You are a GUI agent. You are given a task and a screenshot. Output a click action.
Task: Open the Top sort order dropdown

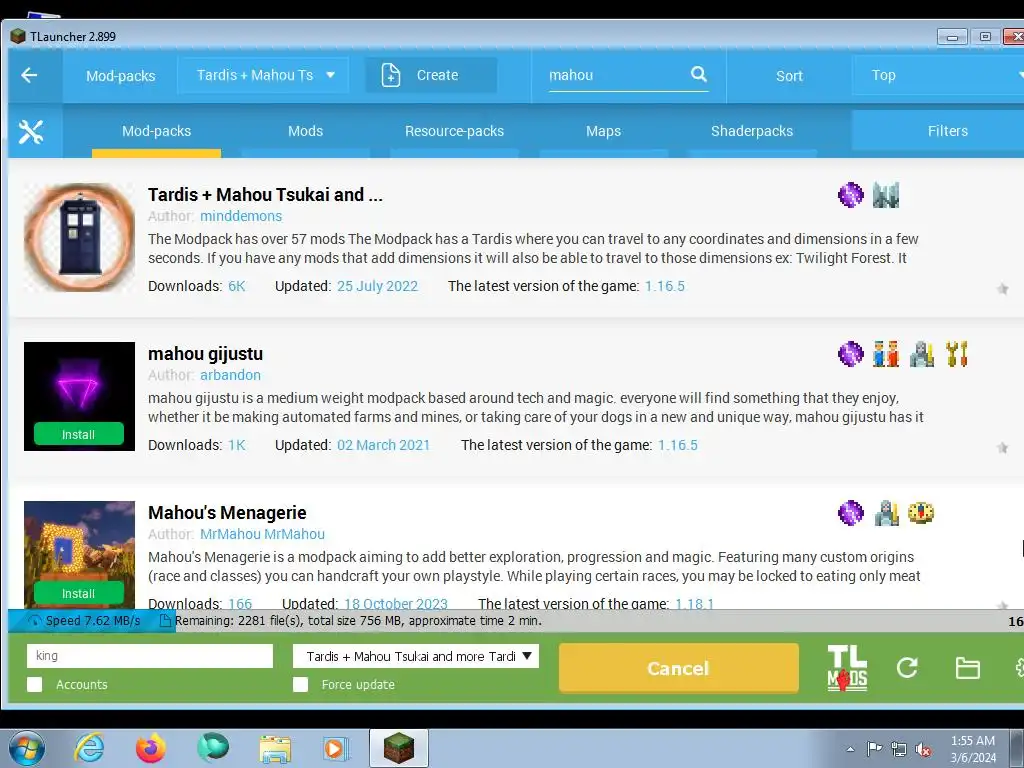click(940, 75)
